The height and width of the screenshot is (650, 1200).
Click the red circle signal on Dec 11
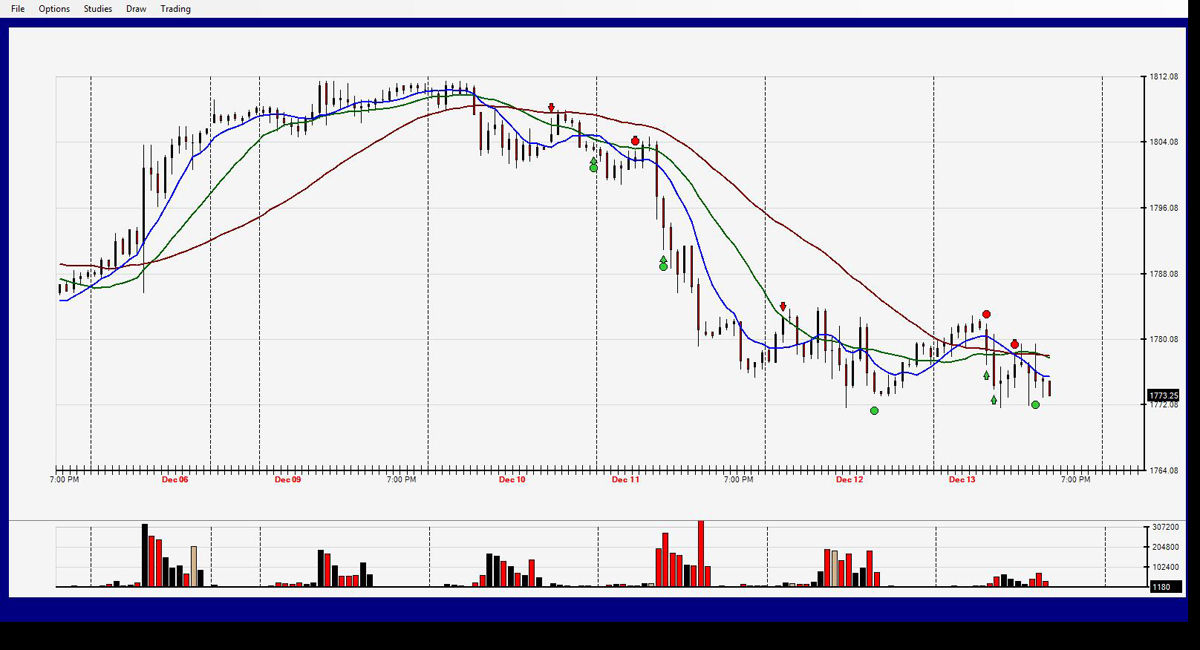[635, 141]
